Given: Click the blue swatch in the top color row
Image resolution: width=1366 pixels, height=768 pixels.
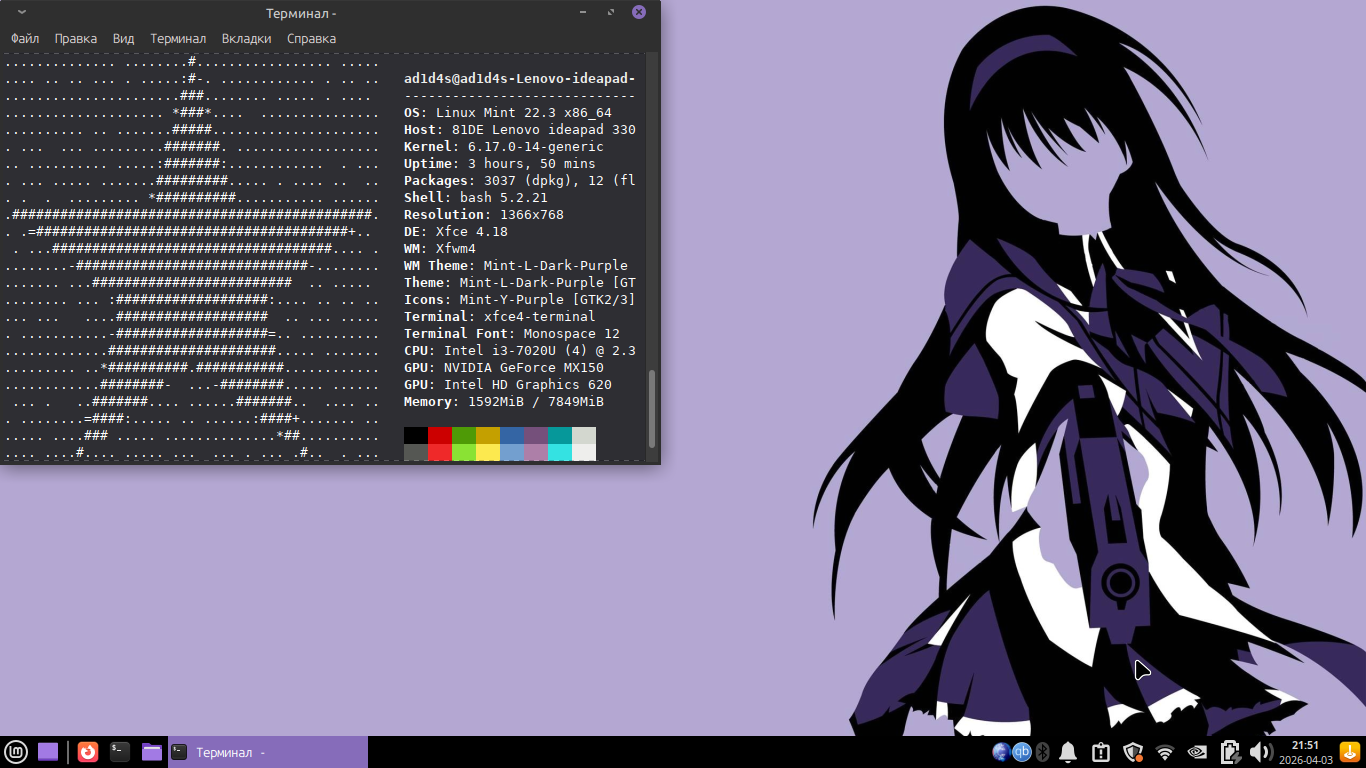Looking at the screenshot, I should click(512, 435).
